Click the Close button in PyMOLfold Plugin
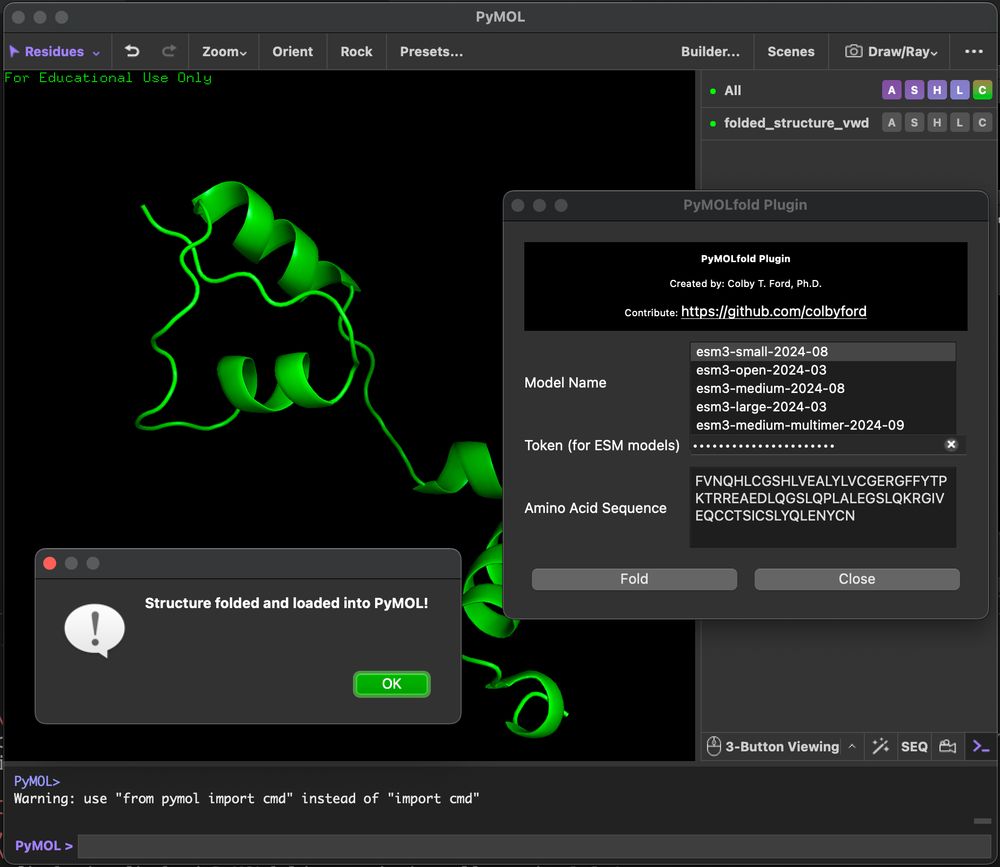Screen dimensions: 1000x867 point(857,579)
